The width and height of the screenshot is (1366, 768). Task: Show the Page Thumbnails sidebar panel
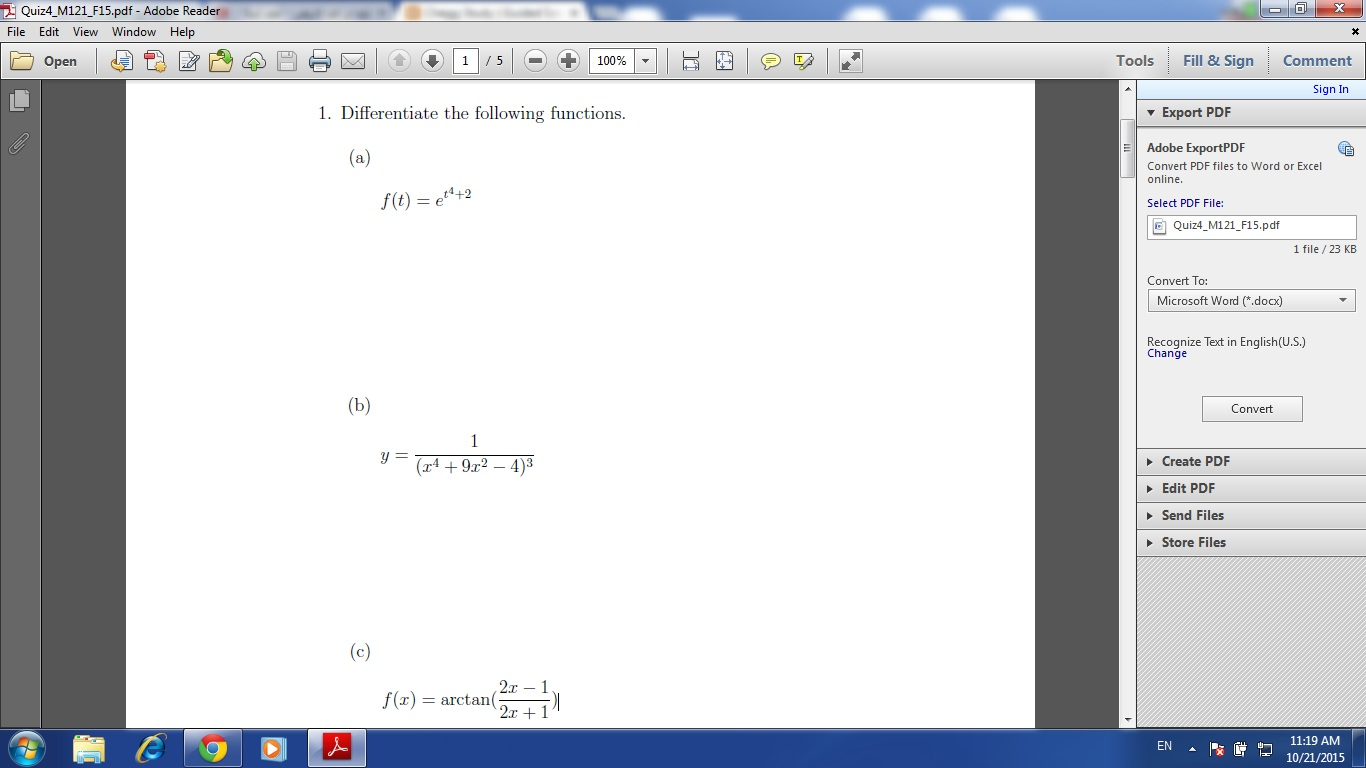[18, 100]
